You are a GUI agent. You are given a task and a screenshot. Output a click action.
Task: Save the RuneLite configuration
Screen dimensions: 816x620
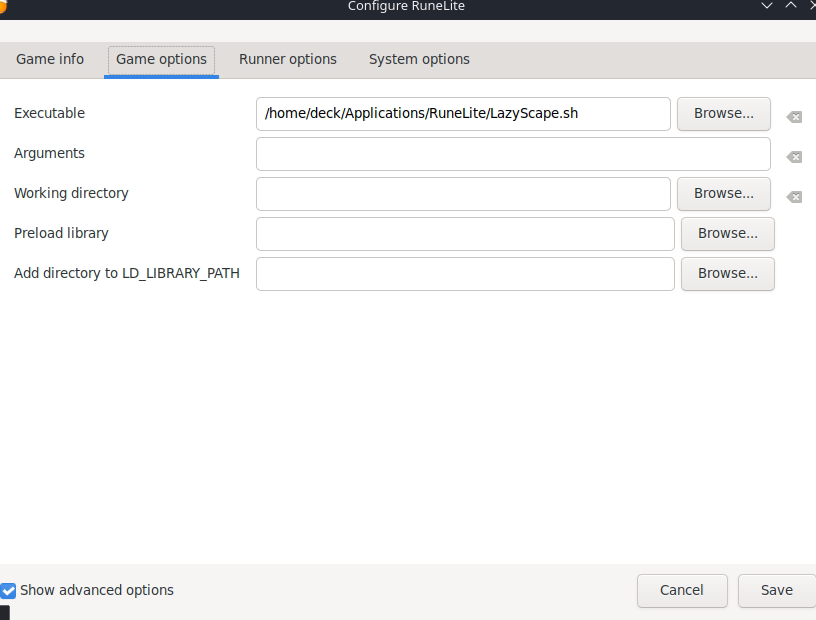point(776,590)
